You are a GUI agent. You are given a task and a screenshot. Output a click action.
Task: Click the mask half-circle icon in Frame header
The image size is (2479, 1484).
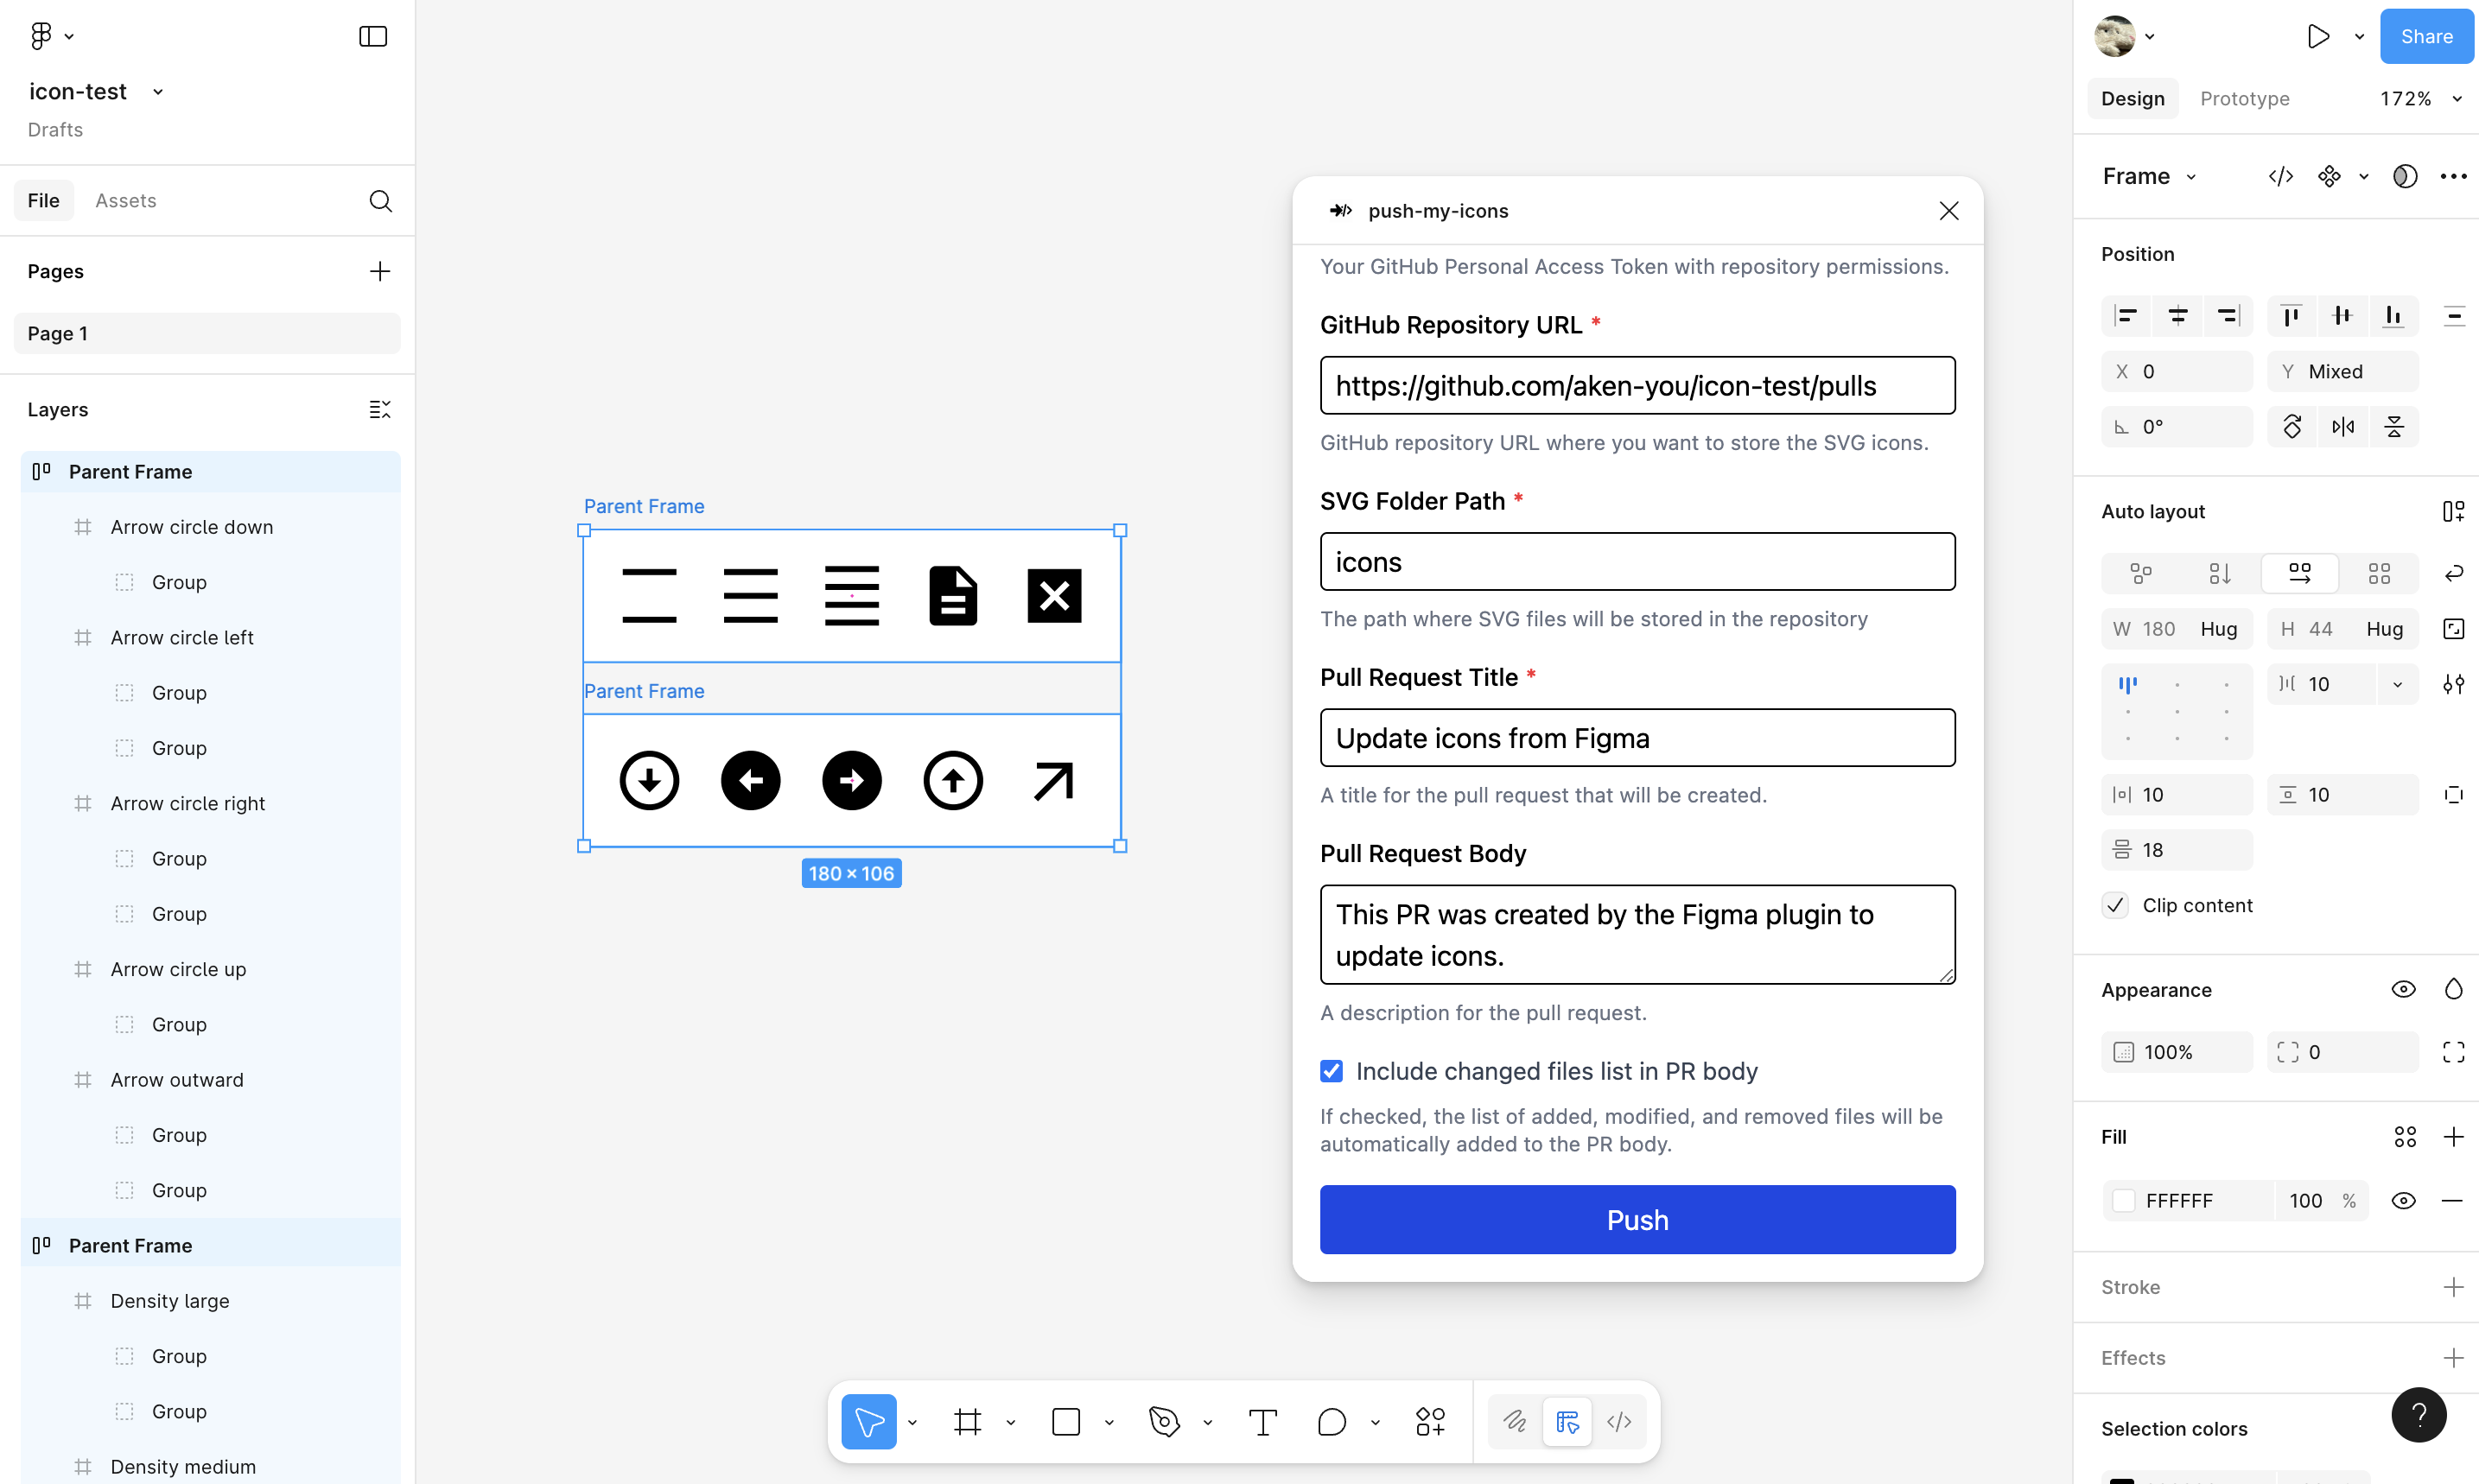(2405, 176)
